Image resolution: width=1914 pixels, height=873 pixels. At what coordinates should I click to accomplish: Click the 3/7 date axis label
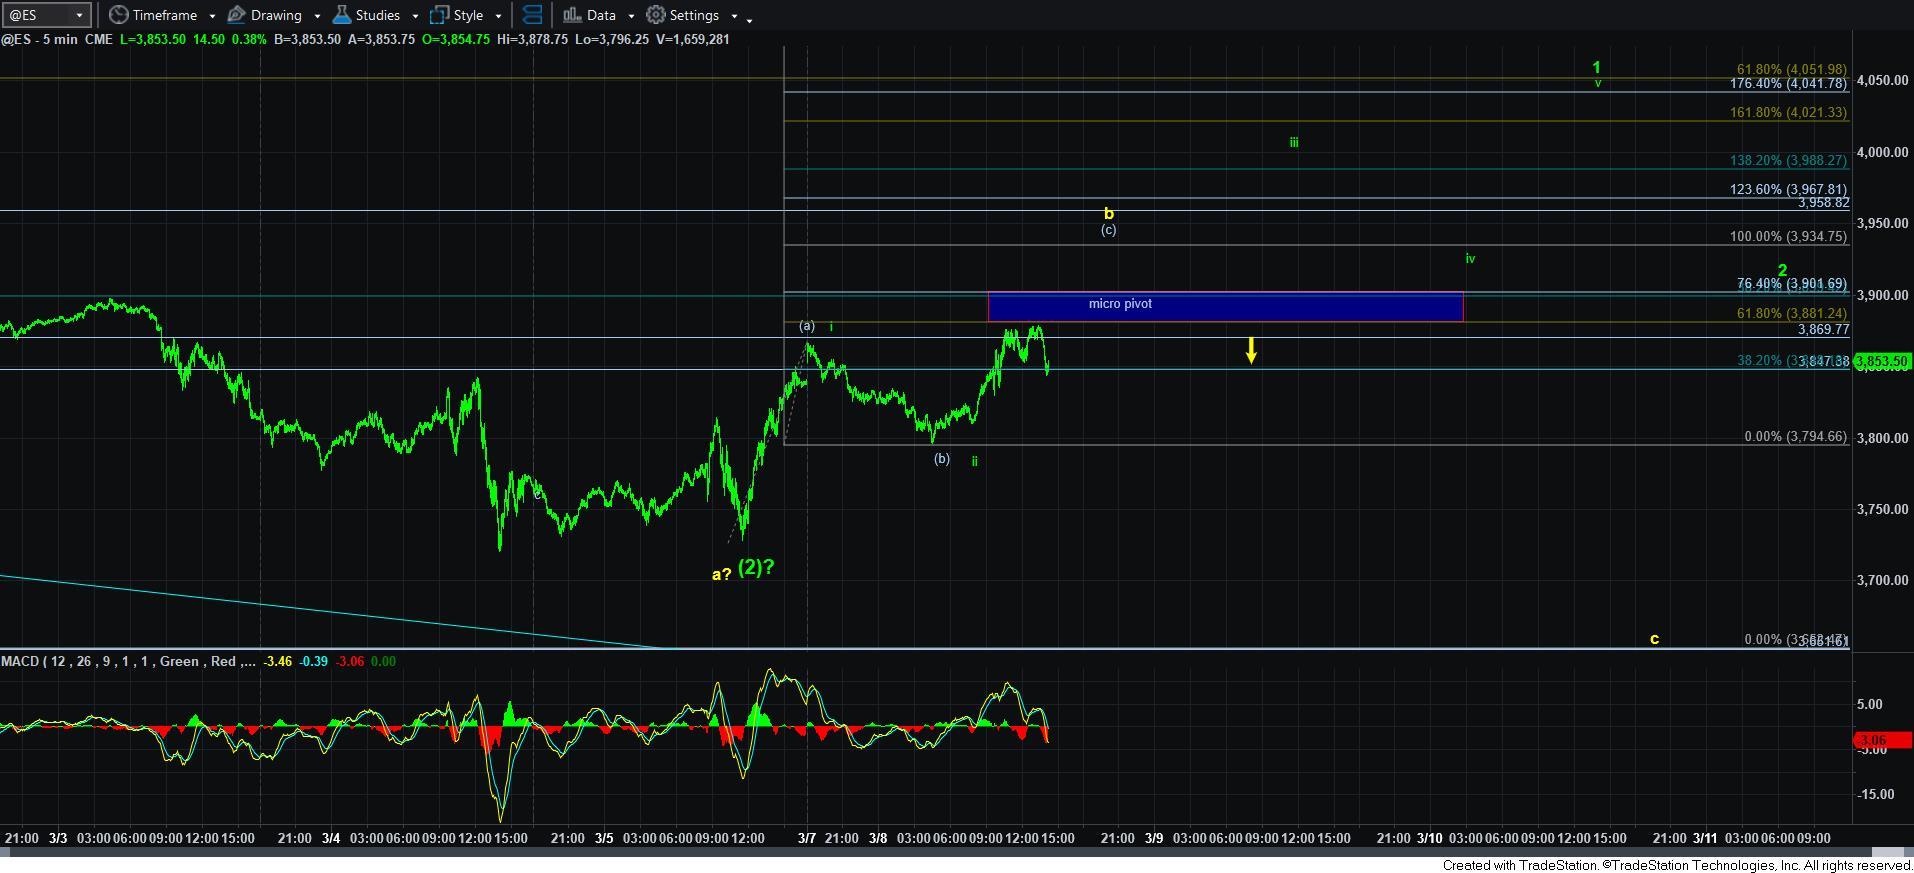(806, 838)
